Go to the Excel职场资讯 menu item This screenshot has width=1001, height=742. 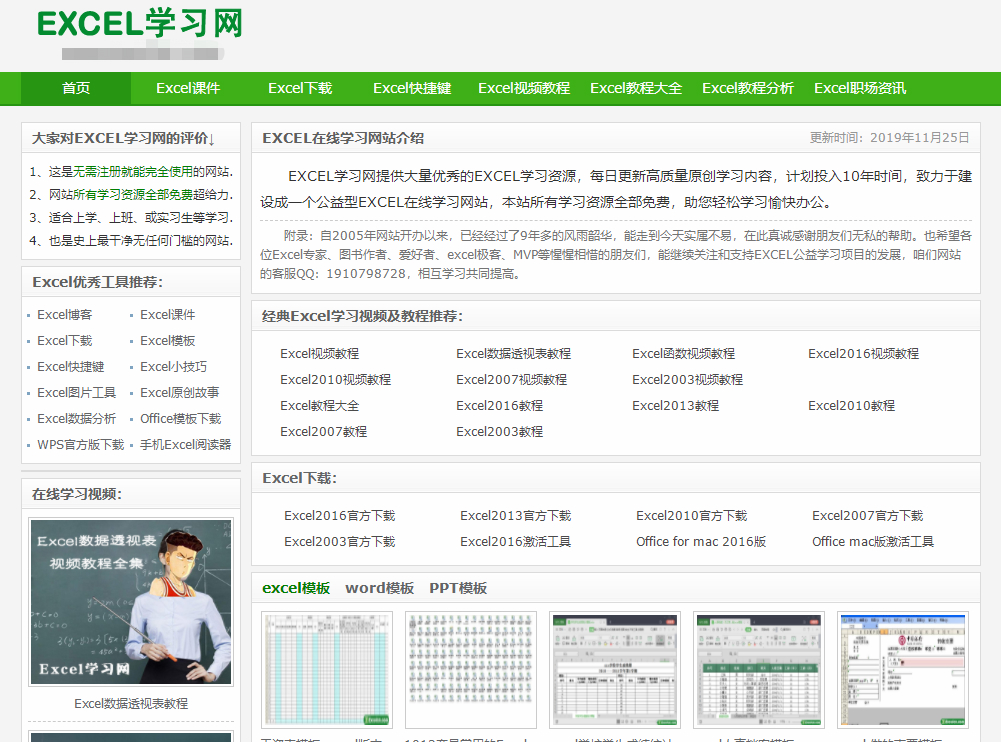pyautogui.click(x=860, y=88)
